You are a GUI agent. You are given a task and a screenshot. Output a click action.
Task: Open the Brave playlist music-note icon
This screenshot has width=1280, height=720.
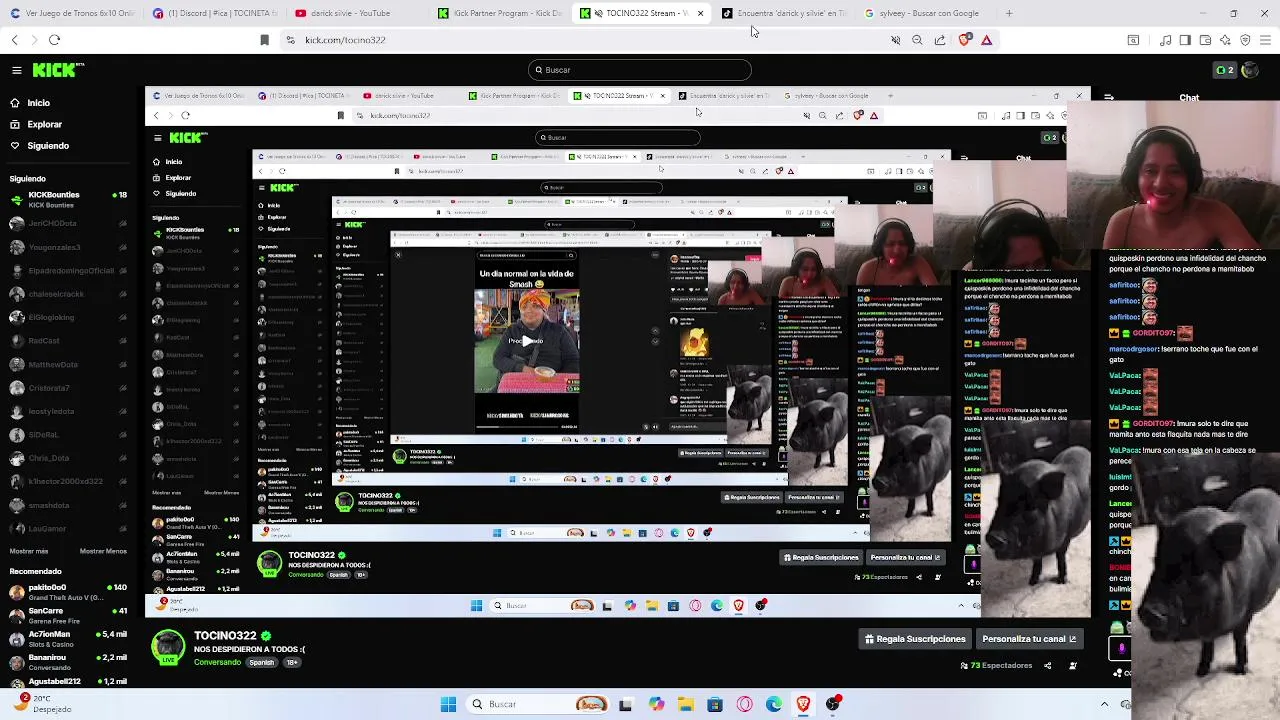click(x=1165, y=40)
